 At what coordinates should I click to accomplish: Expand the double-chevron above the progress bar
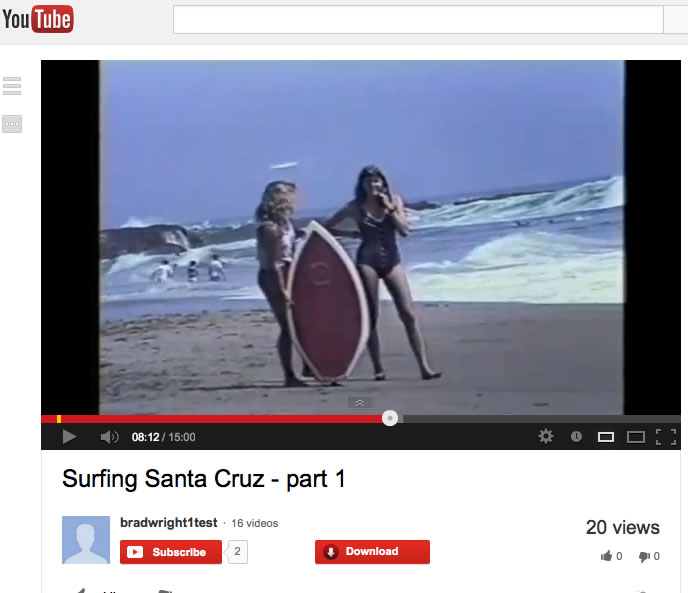click(x=360, y=403)
